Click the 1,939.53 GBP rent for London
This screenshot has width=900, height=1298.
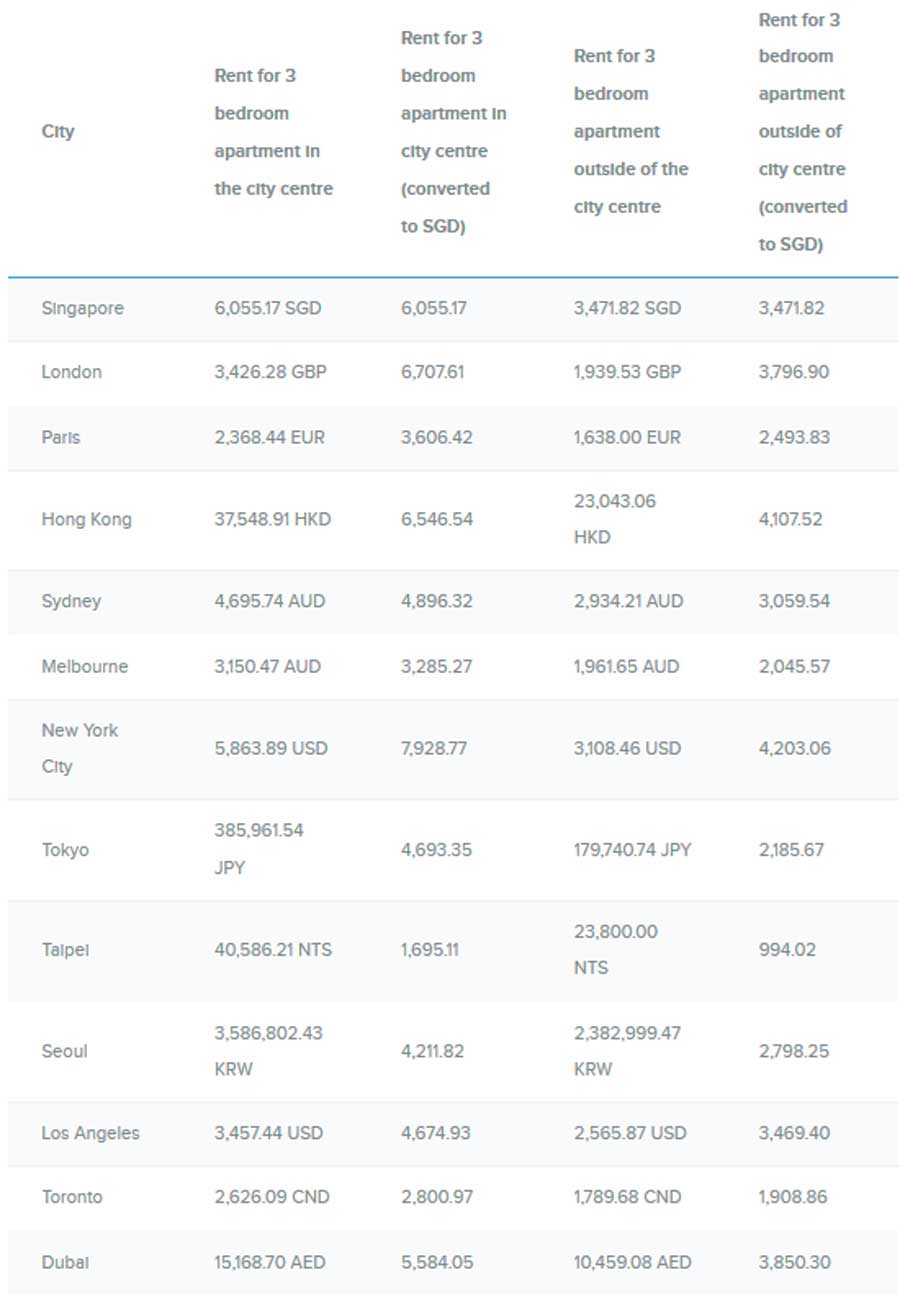627,372
